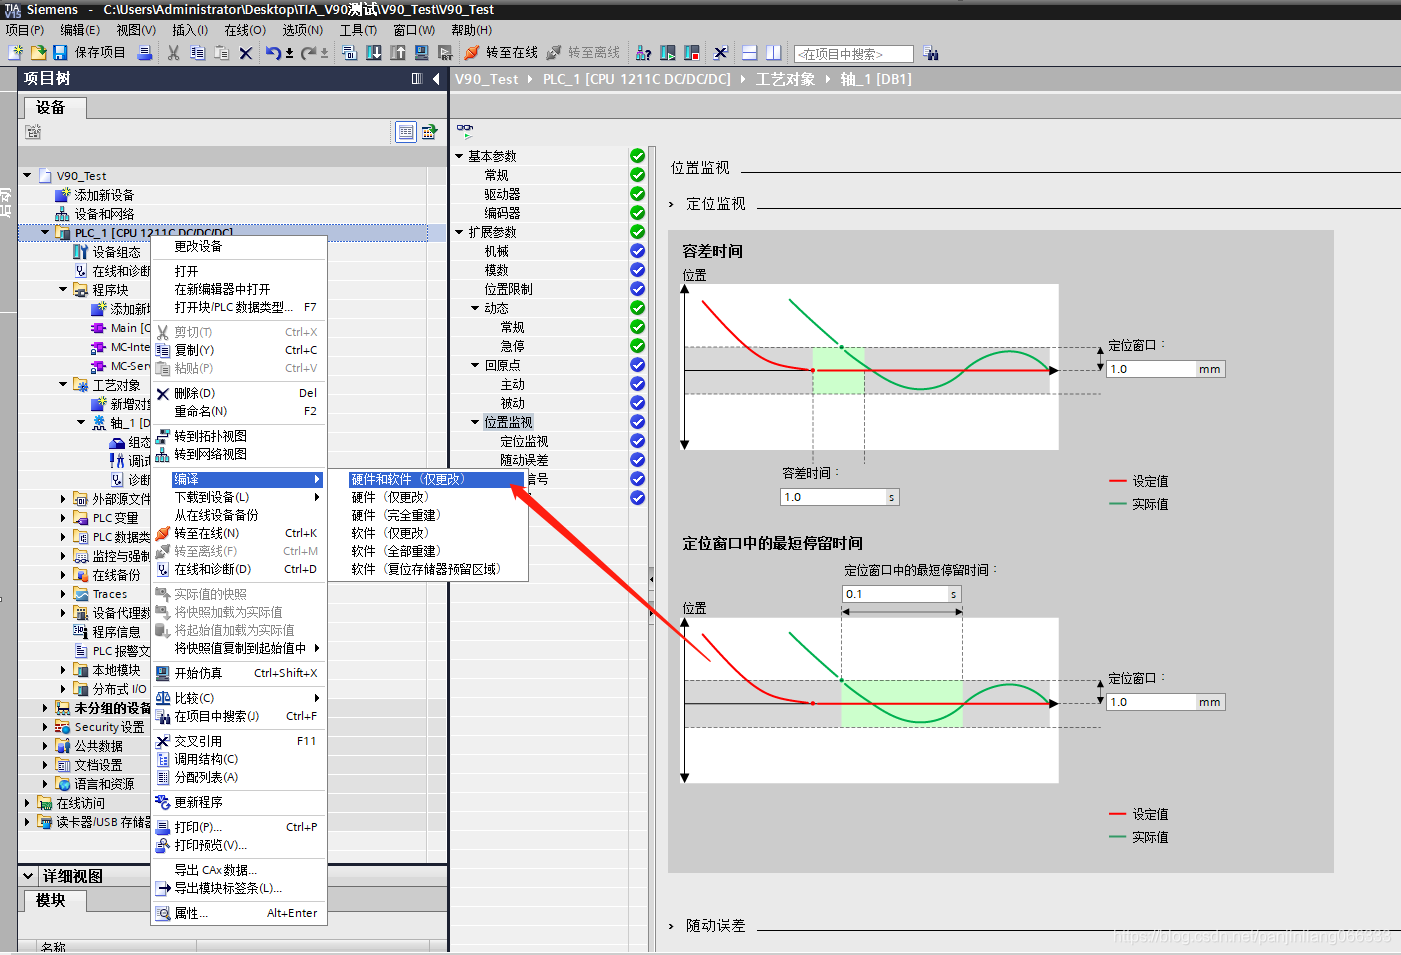Choose 软件（全部重建）in submenu

(x=396, y=551)
